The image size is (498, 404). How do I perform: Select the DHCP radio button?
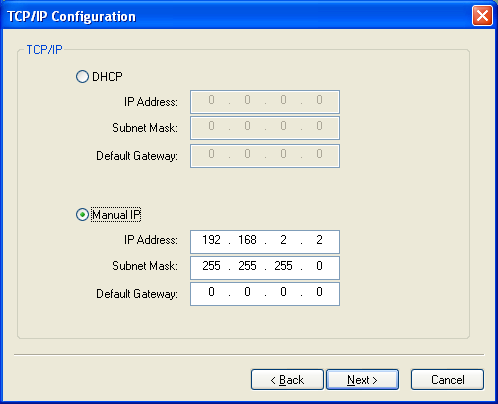click(82, 77)
